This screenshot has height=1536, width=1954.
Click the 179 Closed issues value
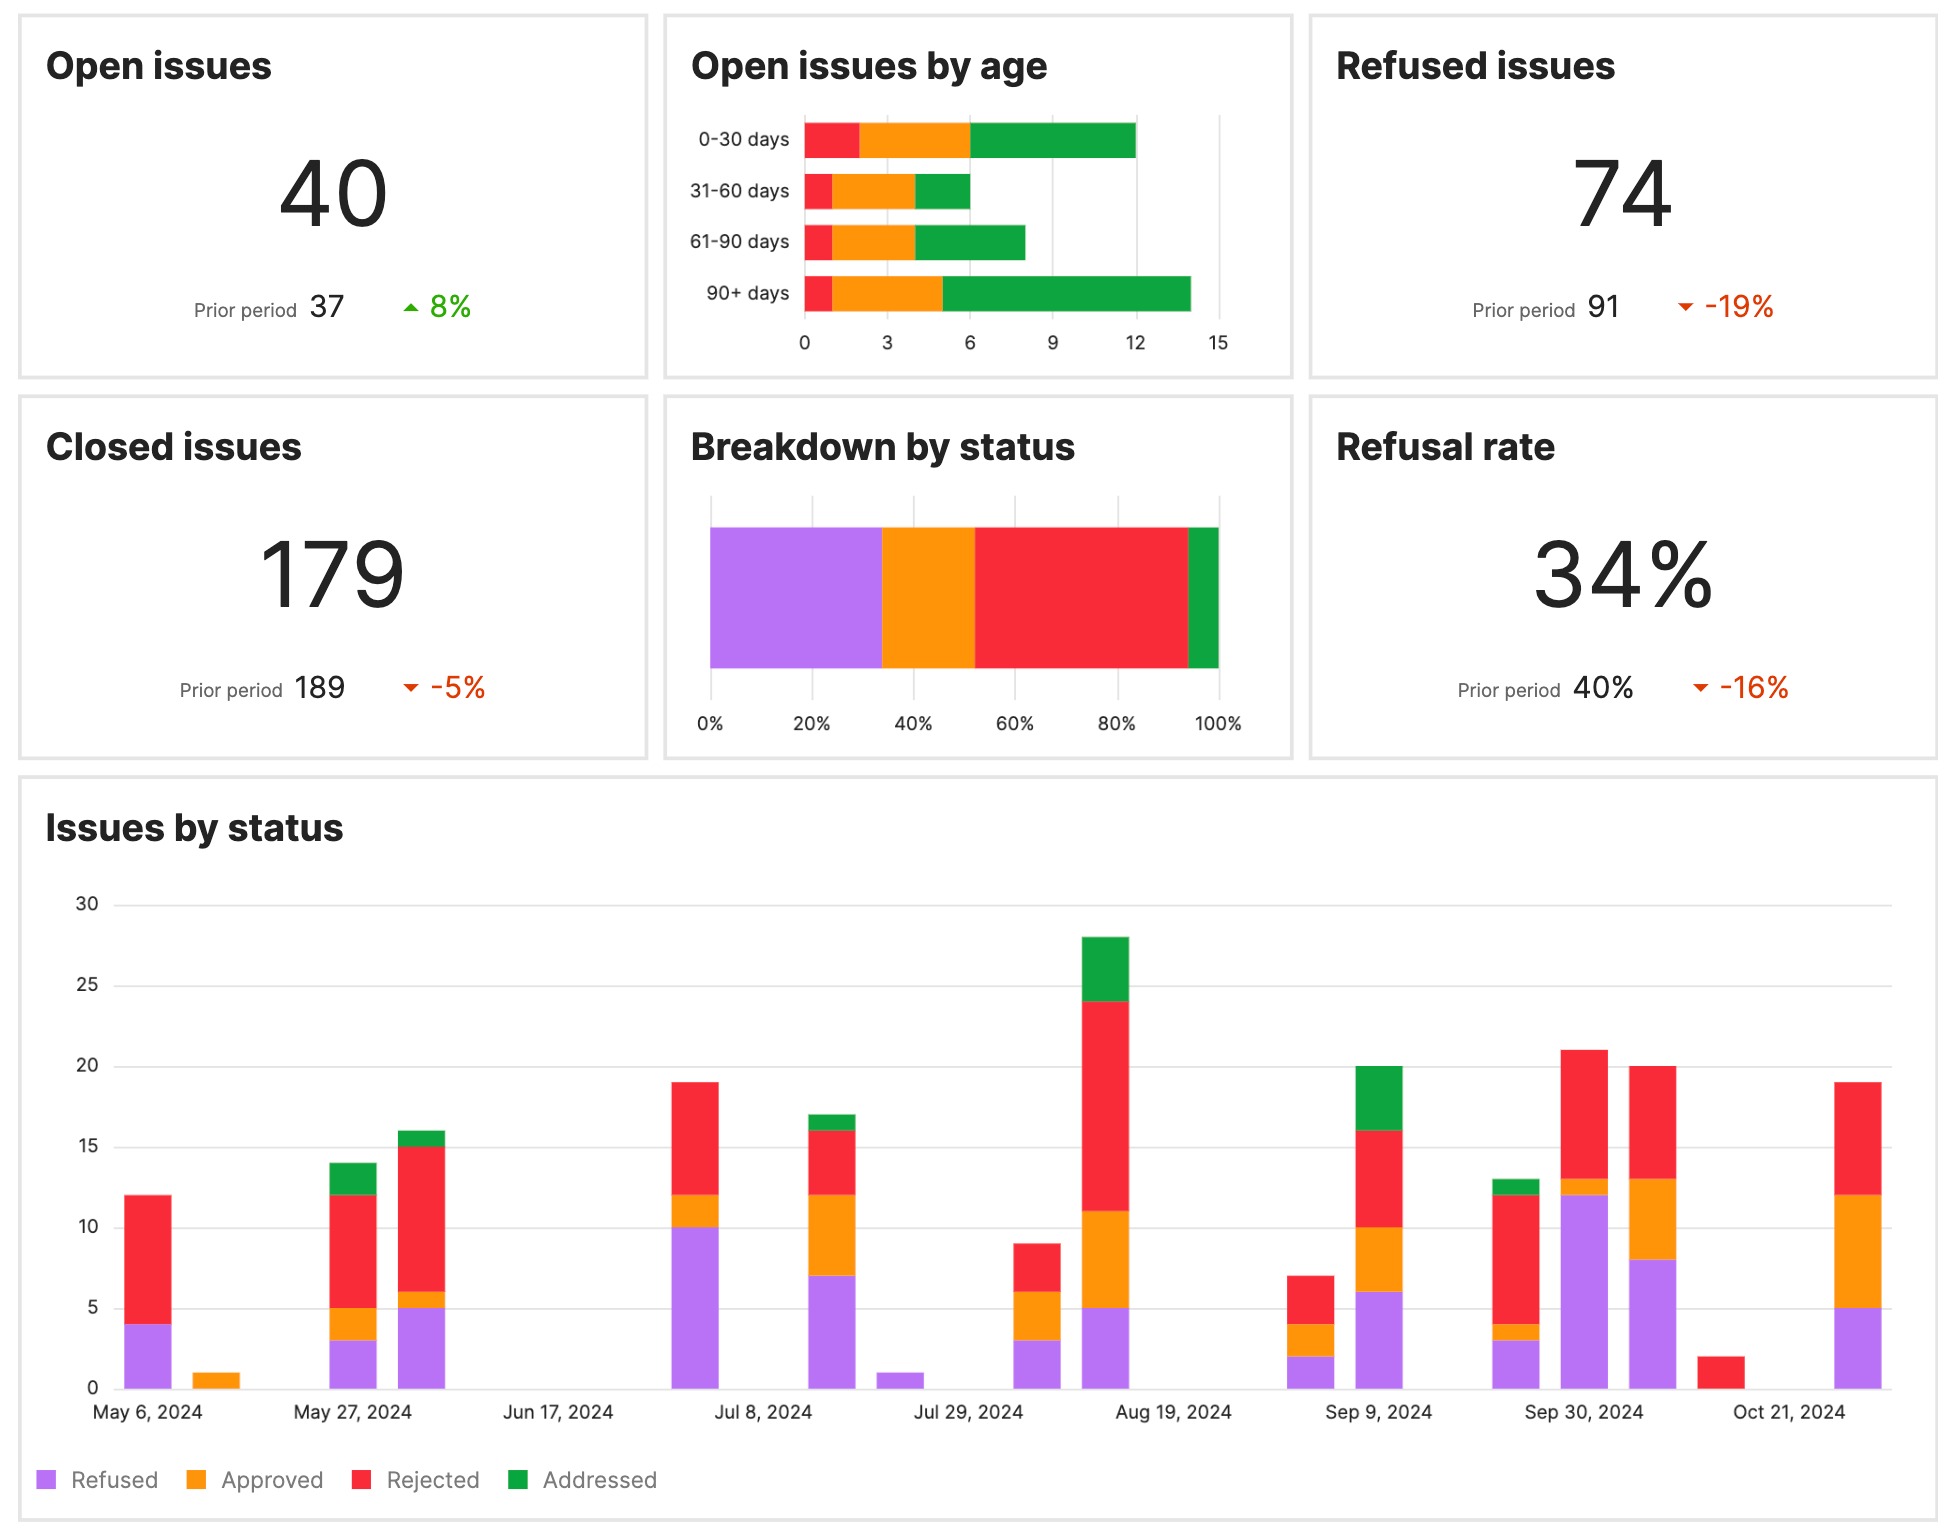333,573
